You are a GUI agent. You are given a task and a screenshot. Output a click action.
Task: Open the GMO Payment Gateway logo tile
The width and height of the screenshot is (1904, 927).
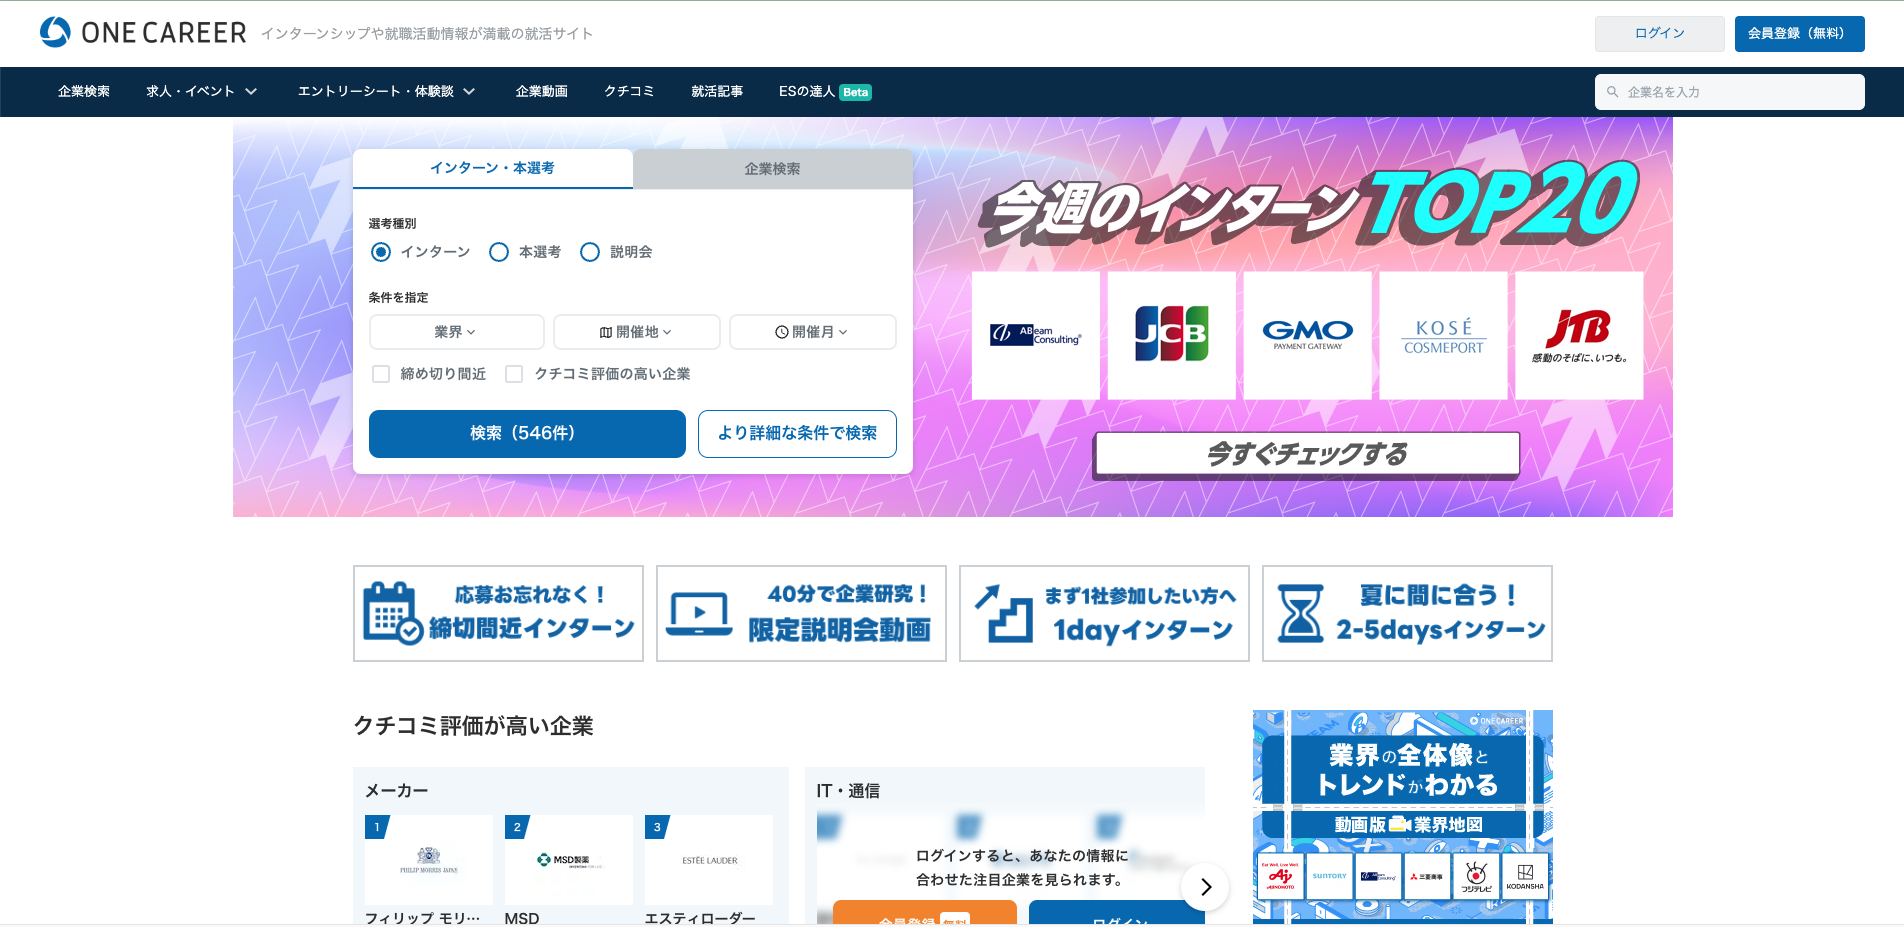[x=1308, y=336]
